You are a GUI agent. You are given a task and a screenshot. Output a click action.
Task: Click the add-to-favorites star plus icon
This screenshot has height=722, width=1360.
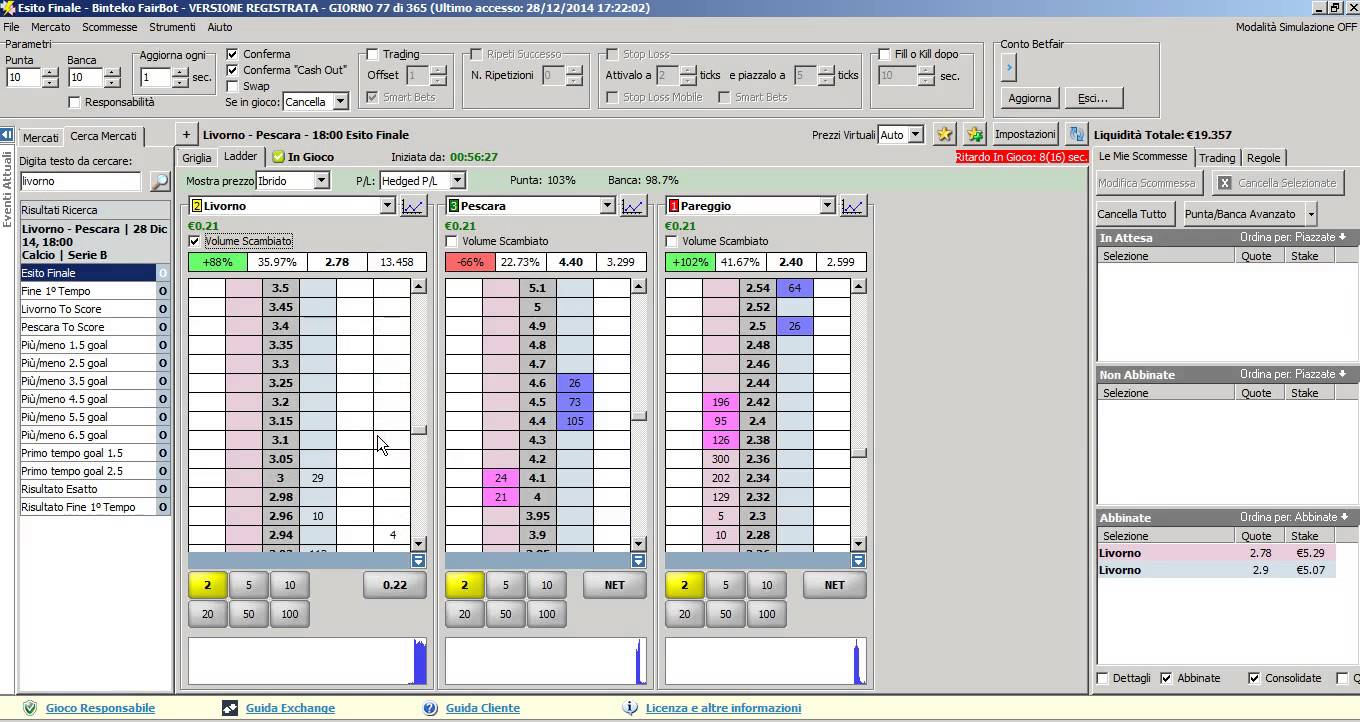974,135
